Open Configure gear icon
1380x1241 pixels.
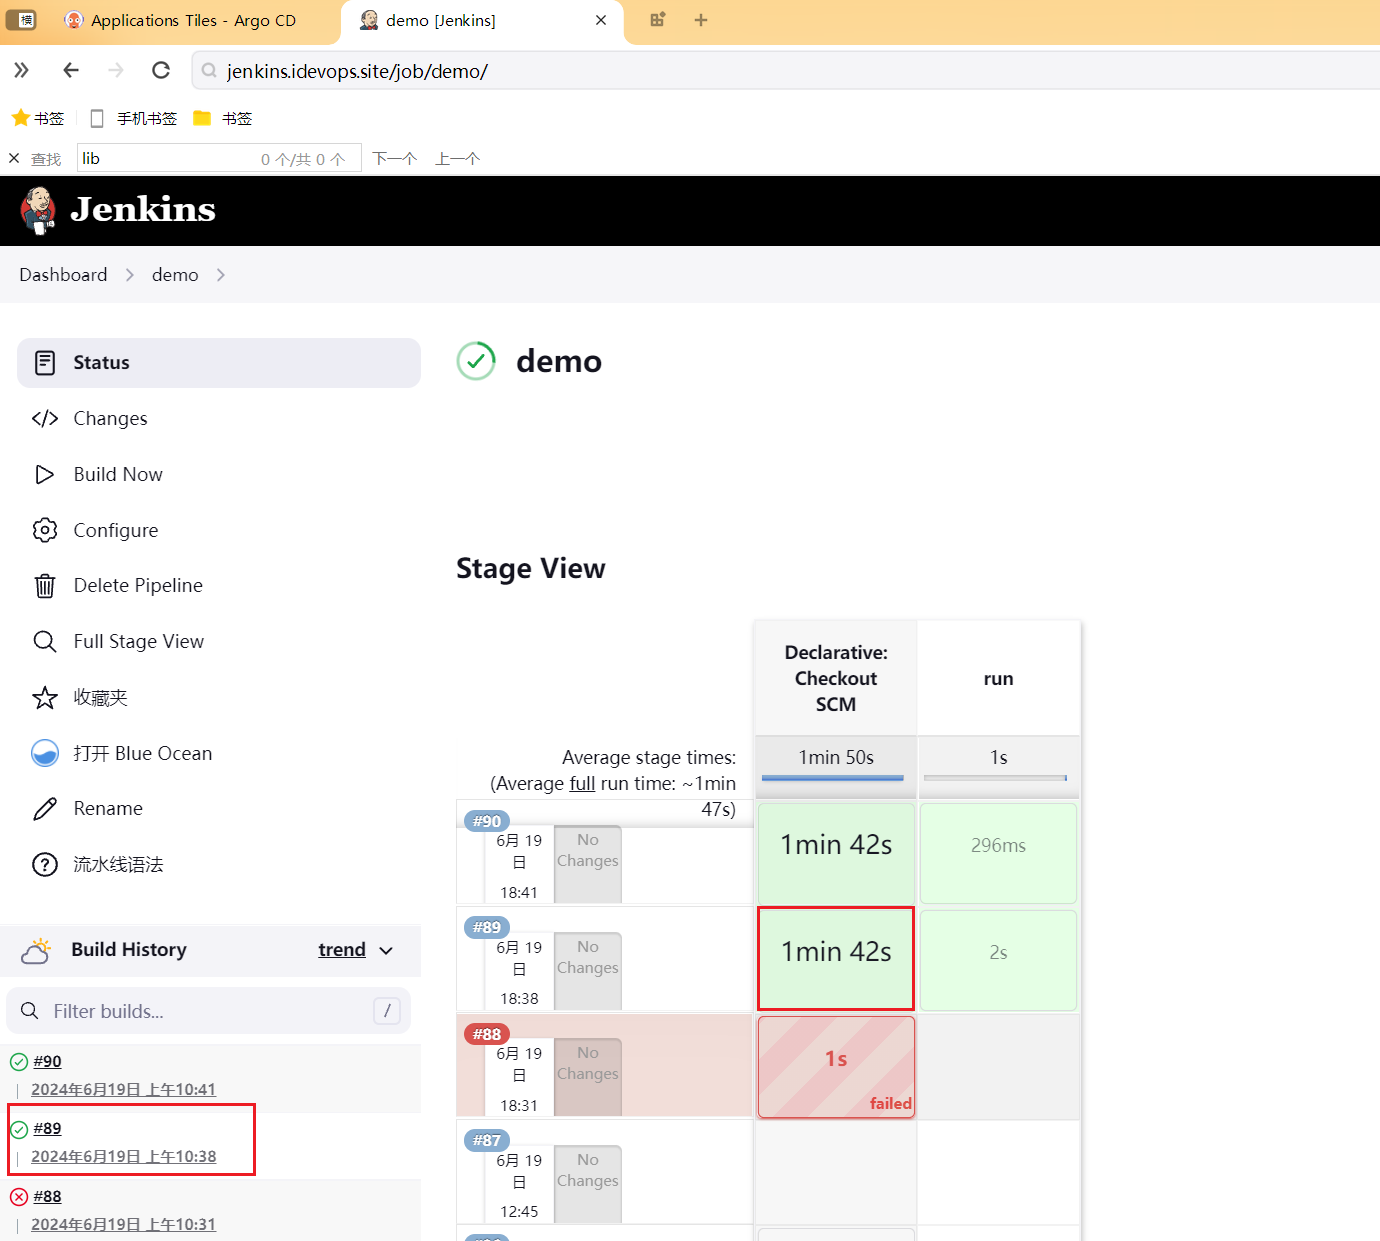point(45,530)
